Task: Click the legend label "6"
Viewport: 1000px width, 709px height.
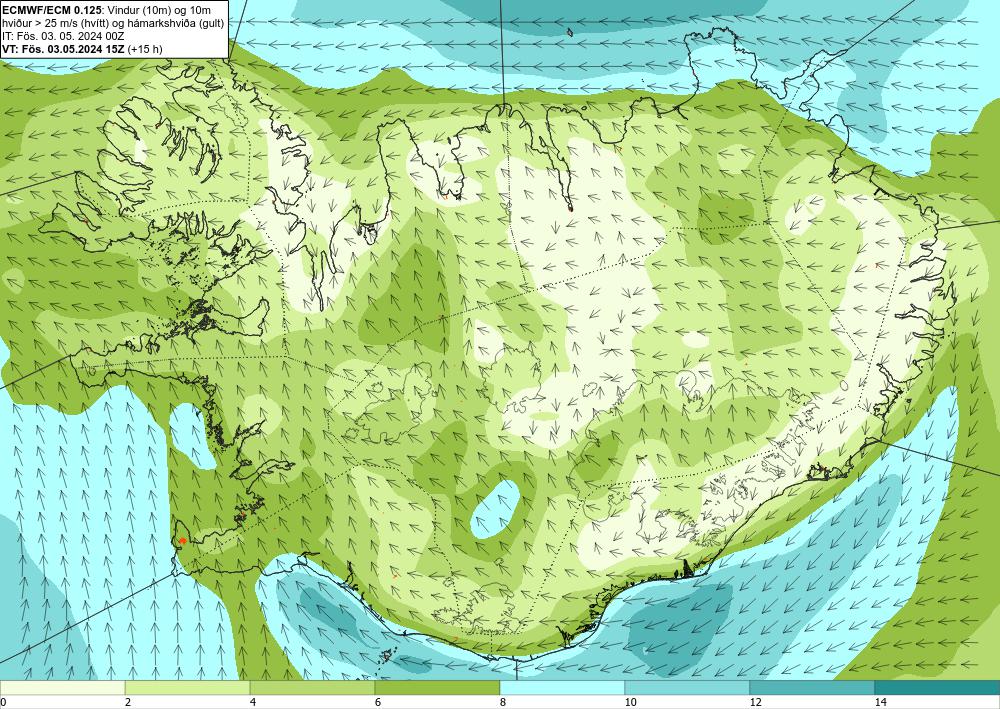Action: click(378, 702)
